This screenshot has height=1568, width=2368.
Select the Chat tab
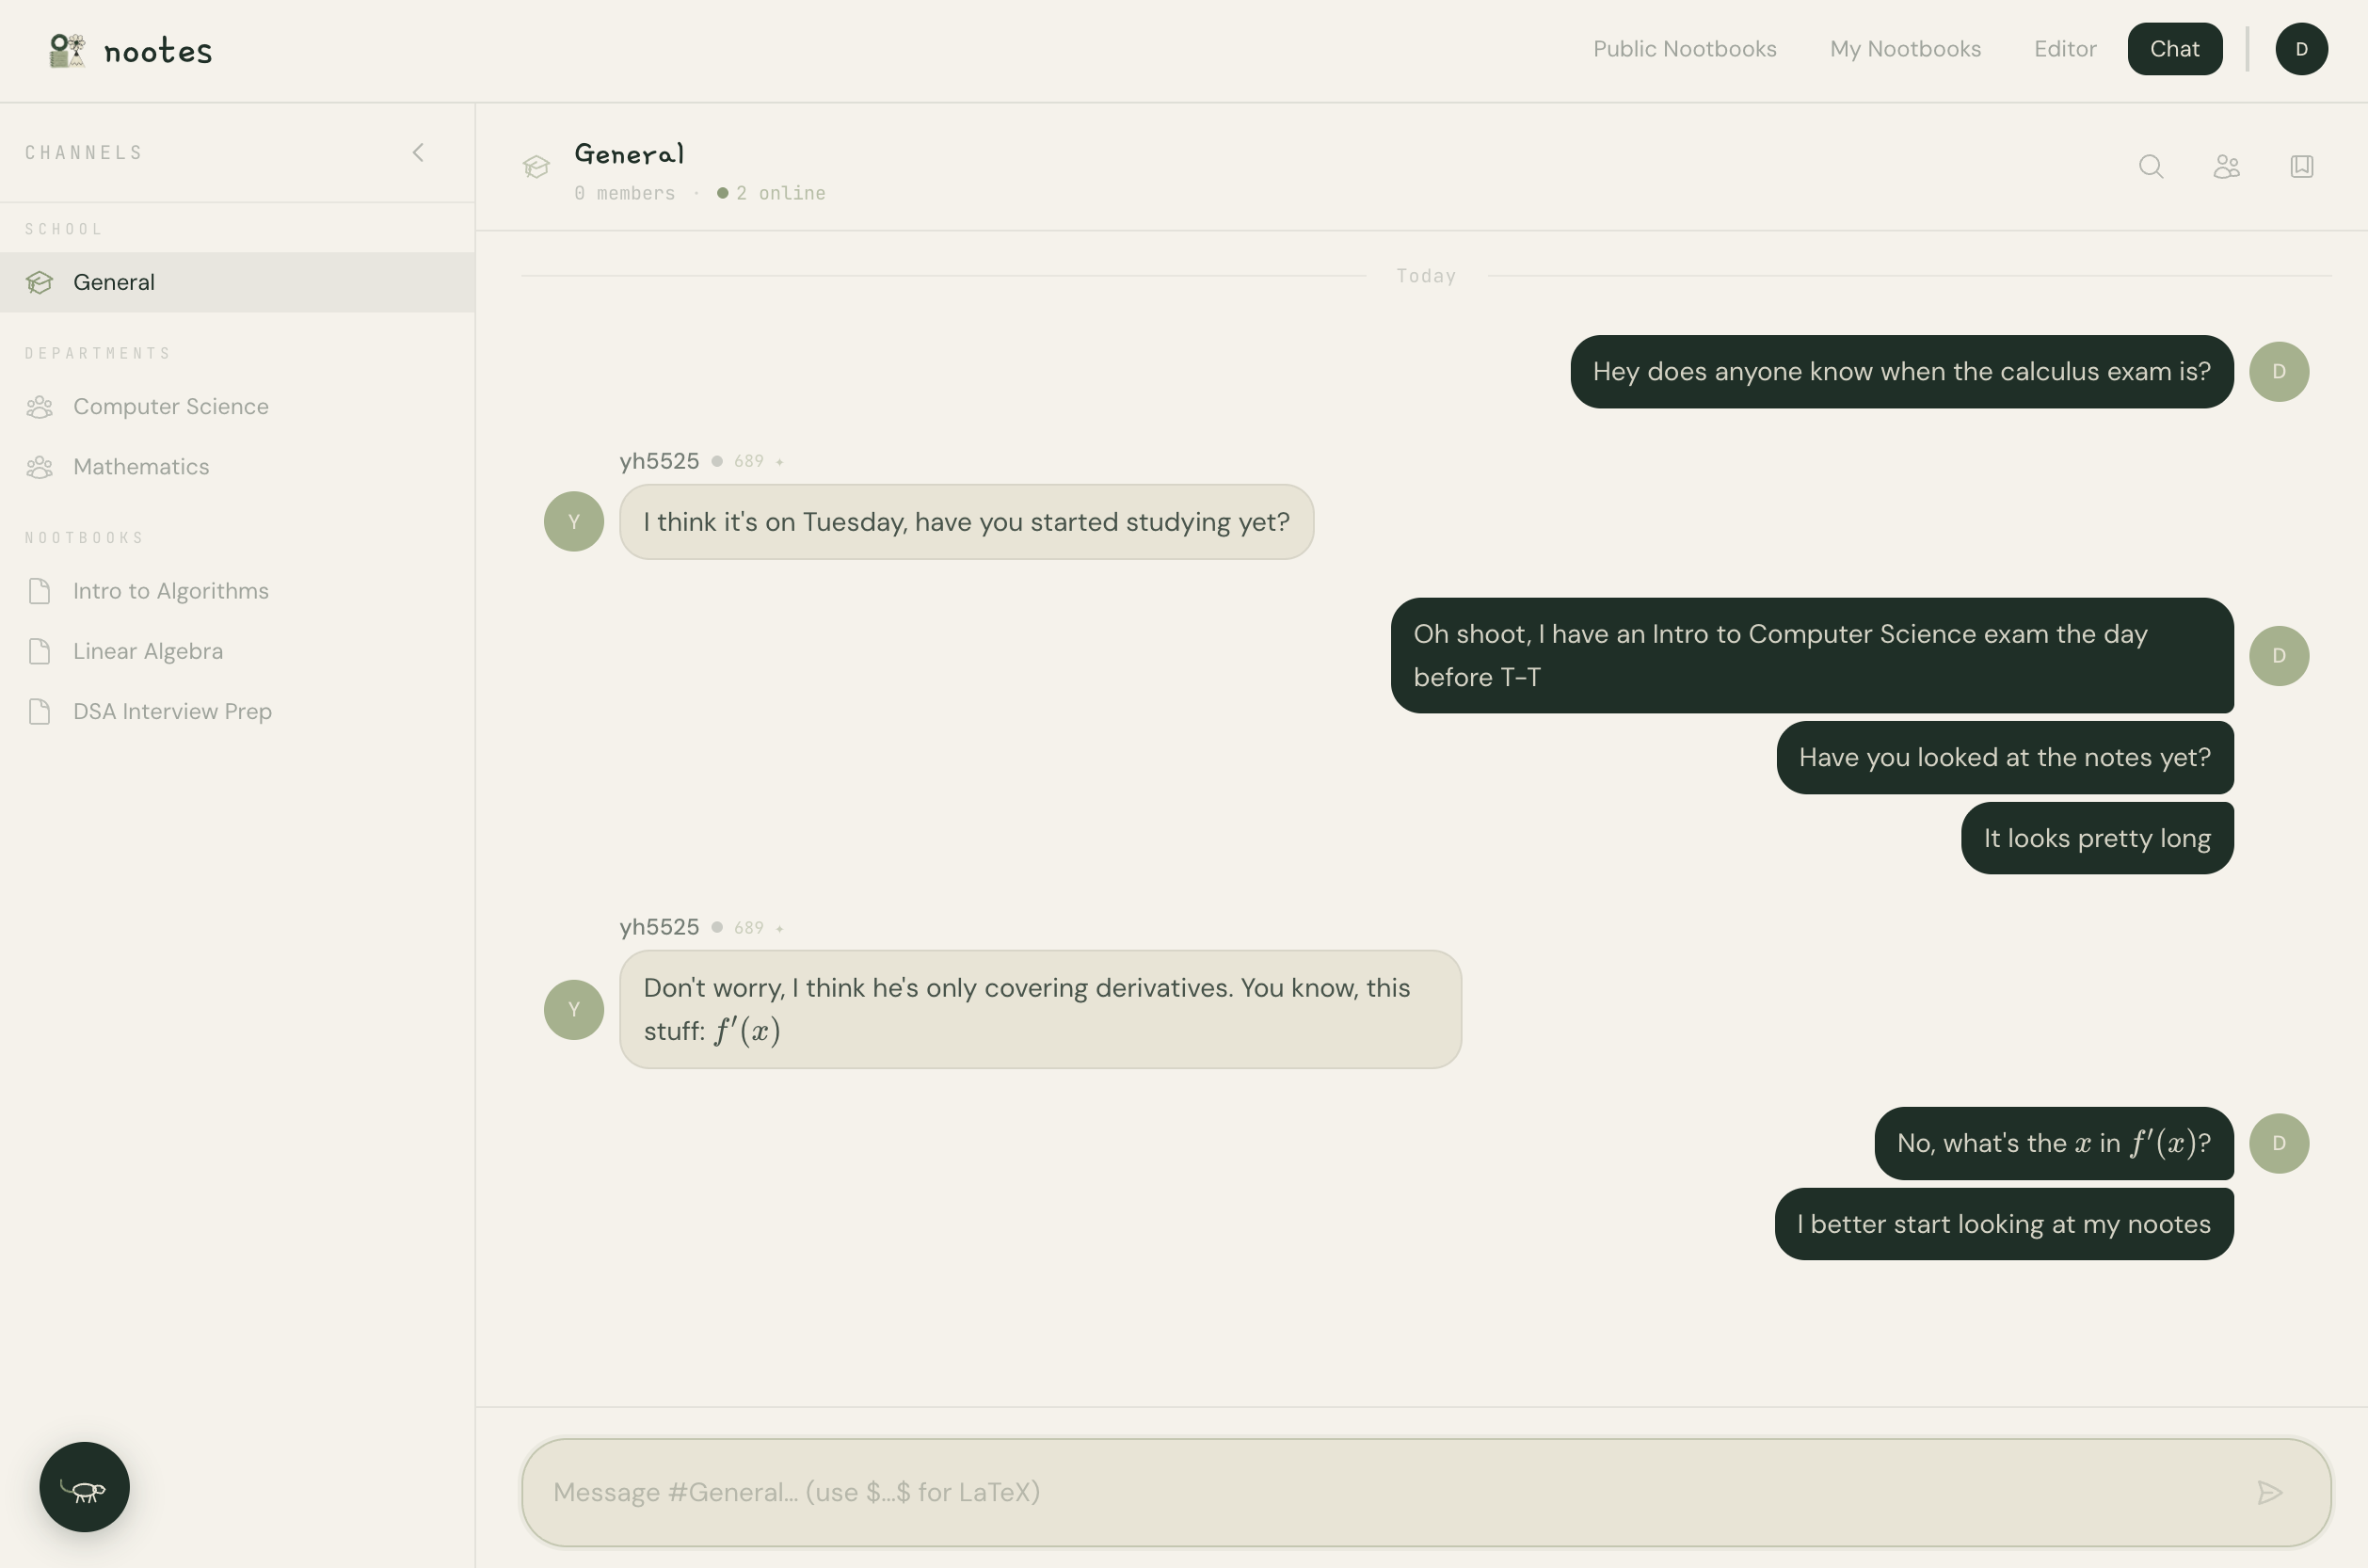click(2174, 49)
